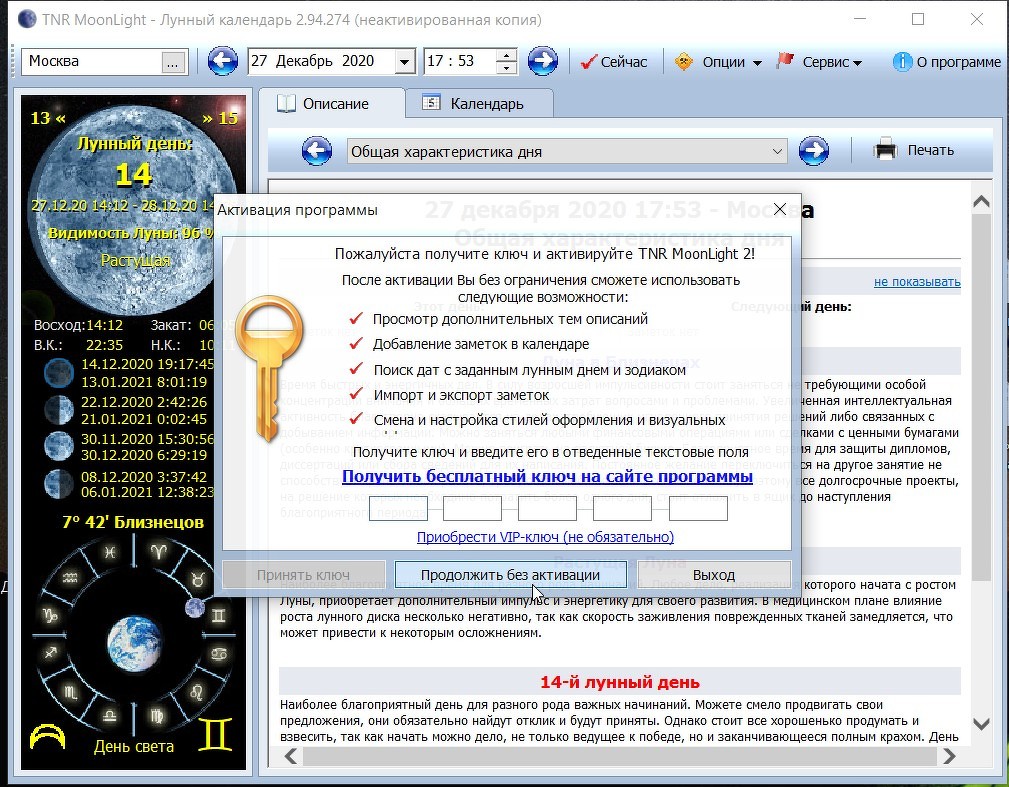Click into the Москва city field
Screen dimensions: 1009x787
pyautogui.click(x=92, y=62)
